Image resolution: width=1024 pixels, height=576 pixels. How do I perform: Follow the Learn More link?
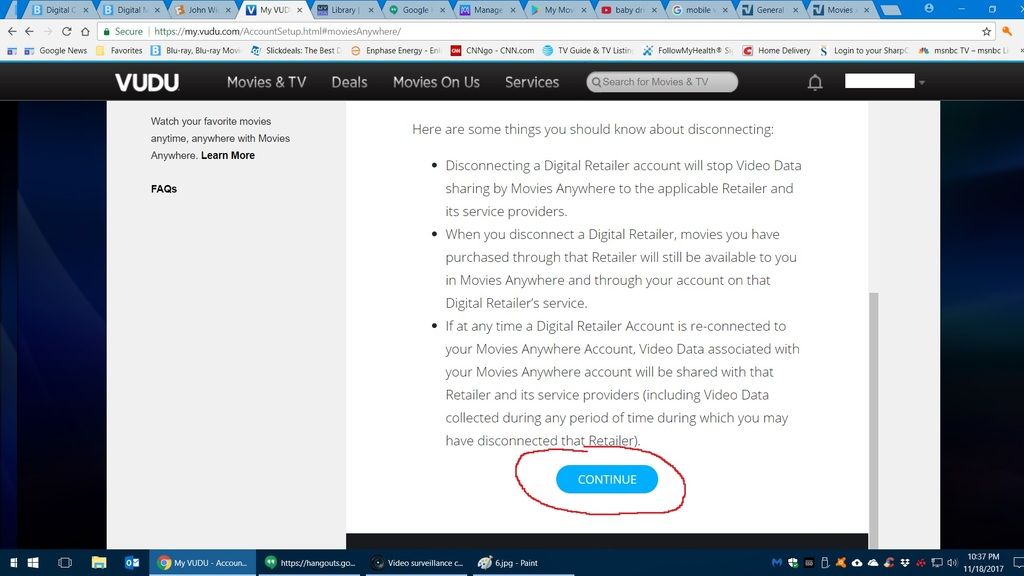[x=228, y=155]
